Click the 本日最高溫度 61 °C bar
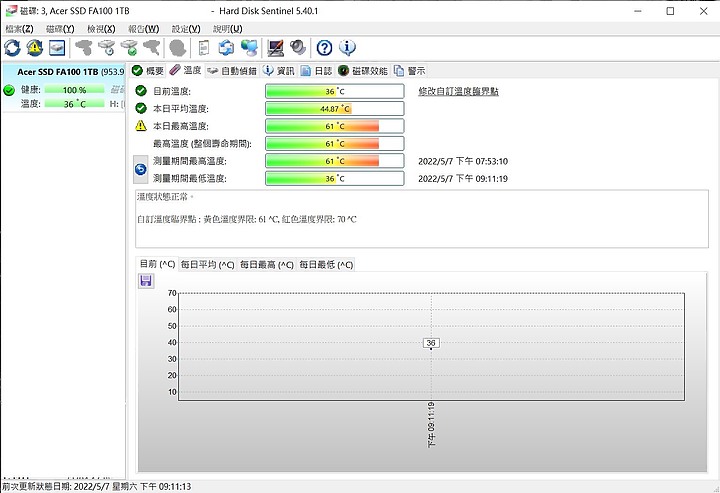Viewport: 720px width, 493px height. coord(335,126)
